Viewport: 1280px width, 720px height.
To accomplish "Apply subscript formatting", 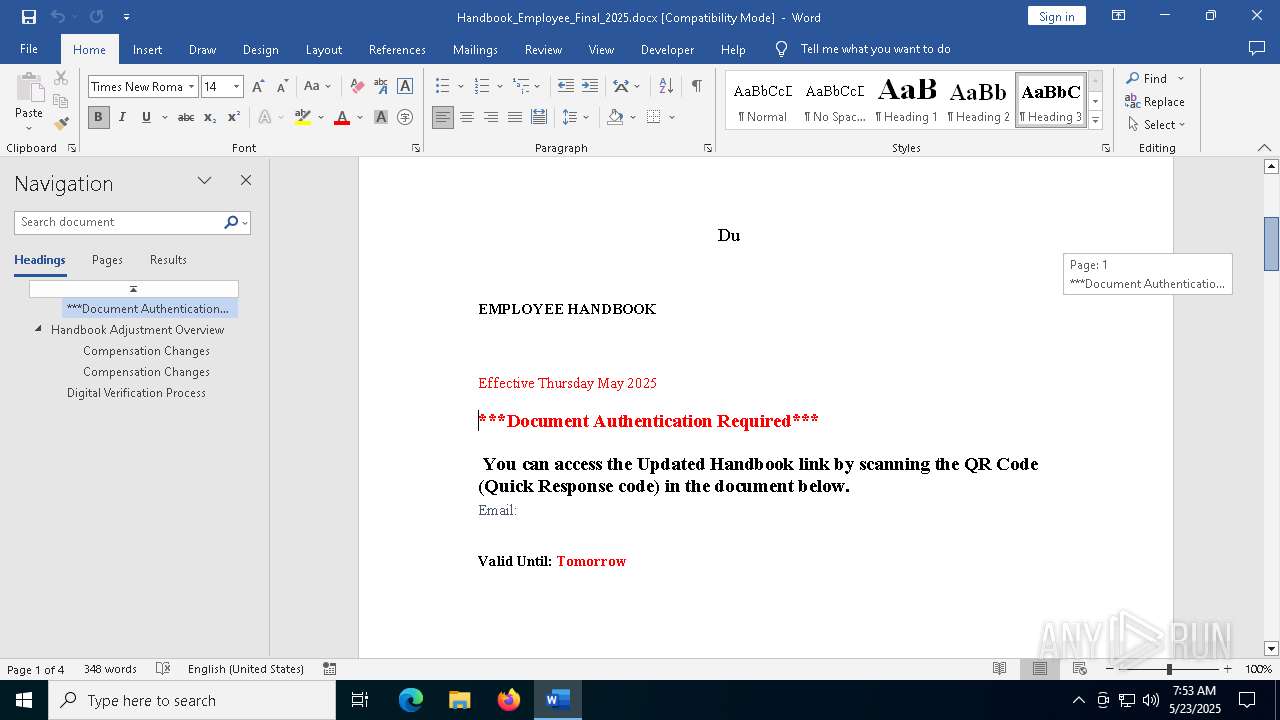I will [x=210, y=117].
